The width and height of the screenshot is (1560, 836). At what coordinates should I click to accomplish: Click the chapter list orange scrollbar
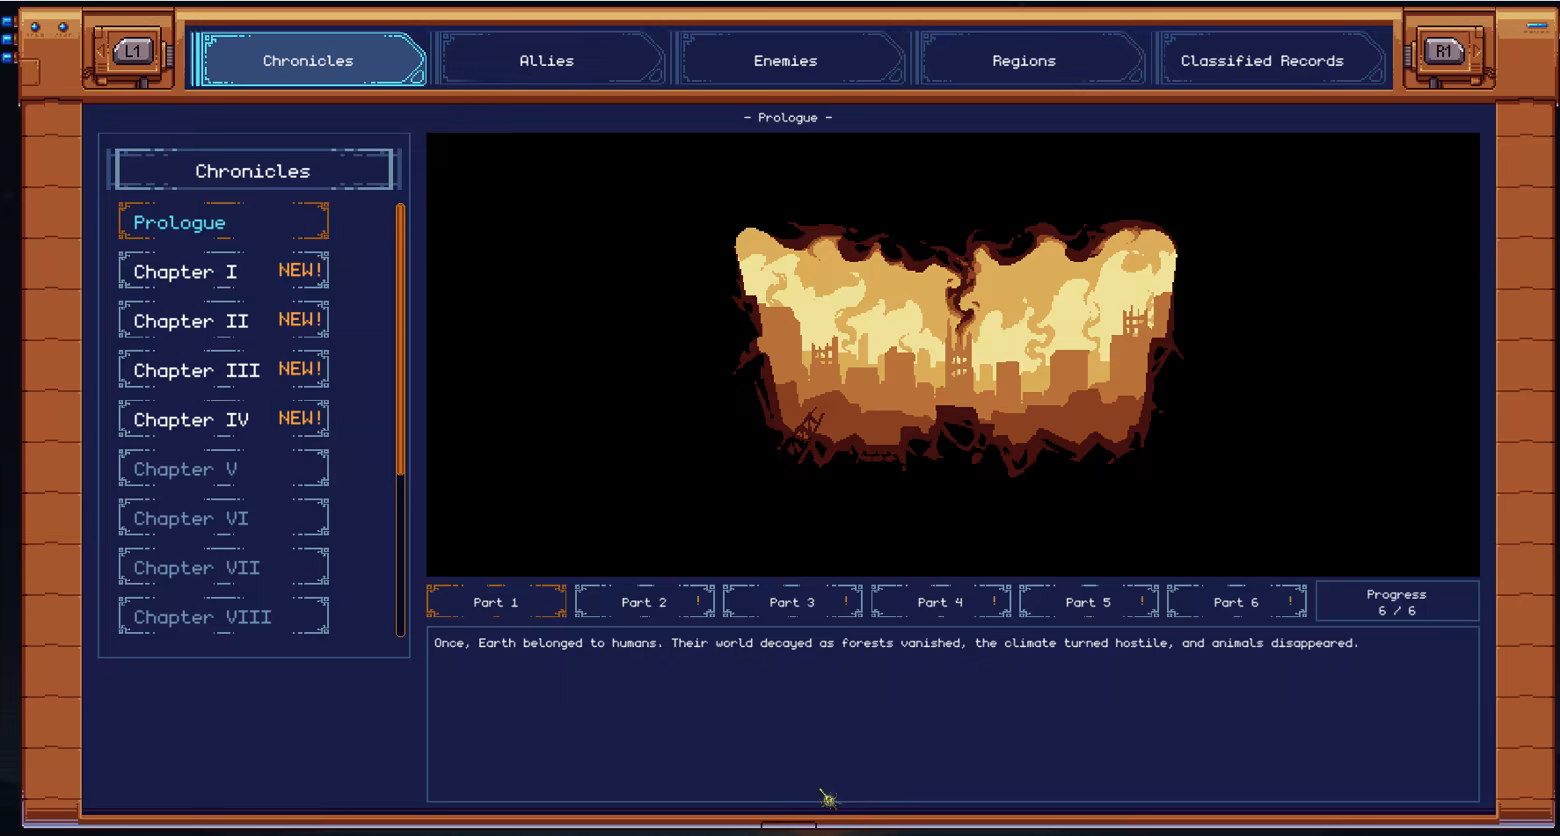coord(400,340)
